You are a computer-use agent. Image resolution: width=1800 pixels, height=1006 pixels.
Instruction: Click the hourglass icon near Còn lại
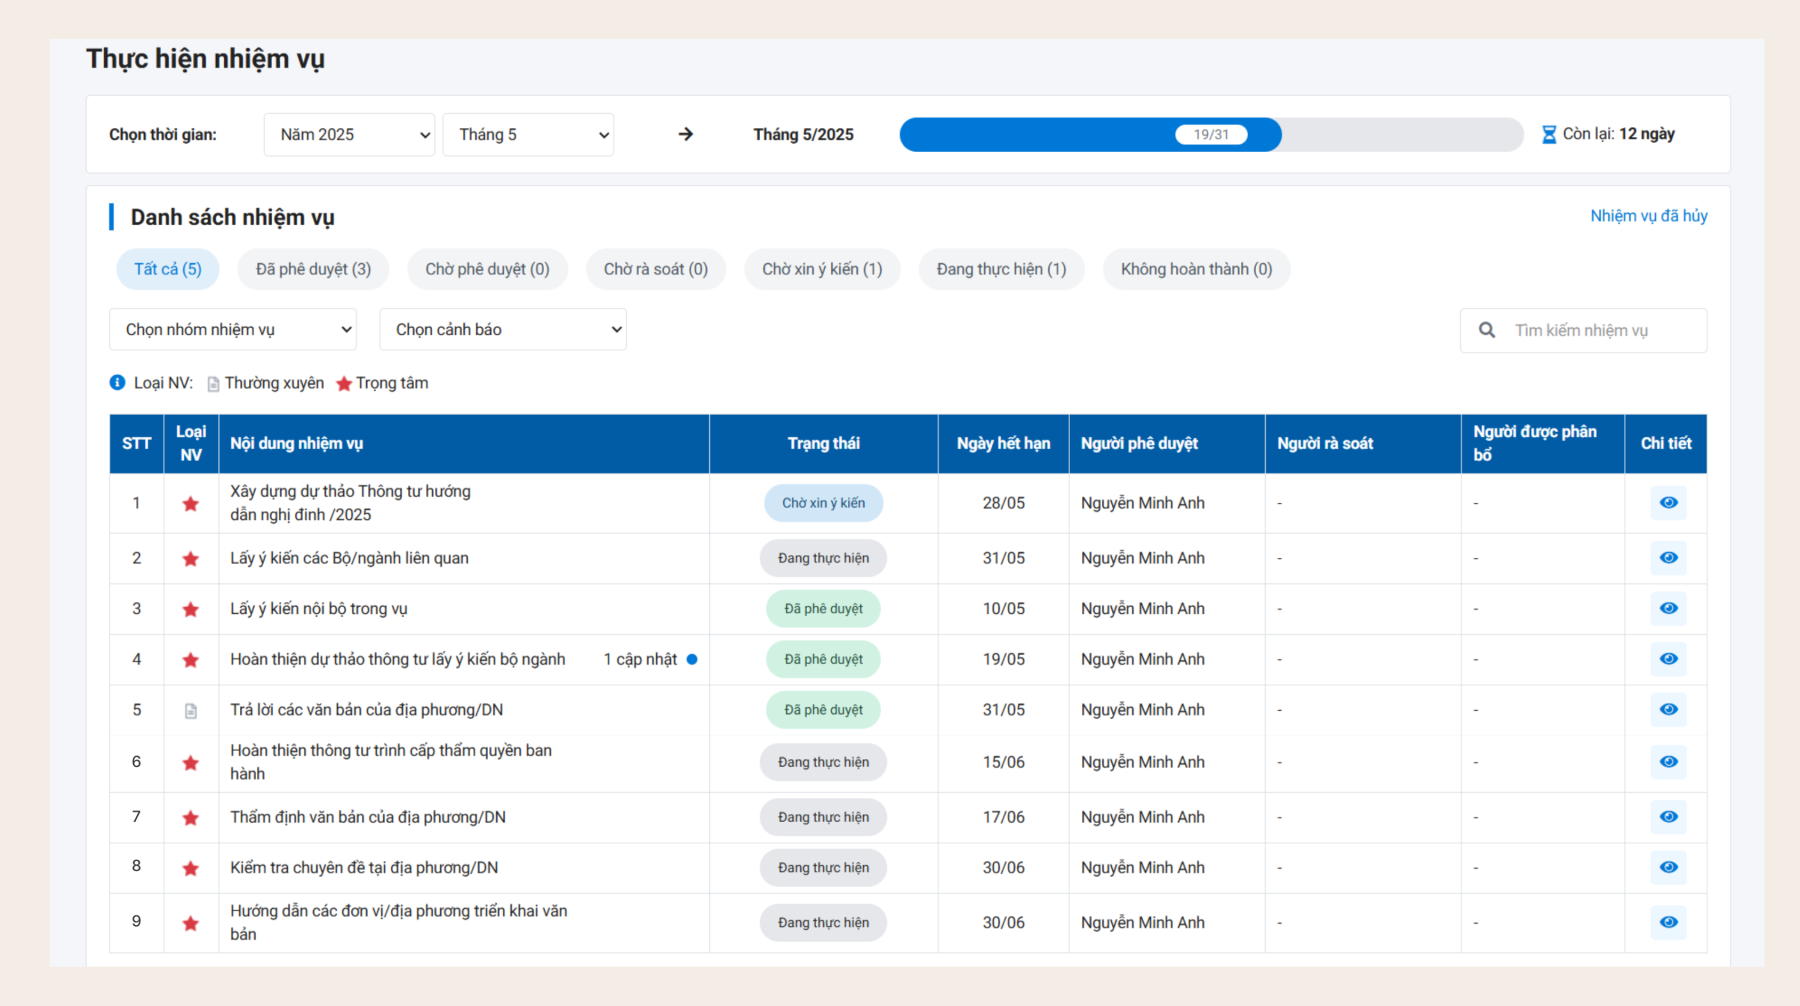tap(1548, 134)
